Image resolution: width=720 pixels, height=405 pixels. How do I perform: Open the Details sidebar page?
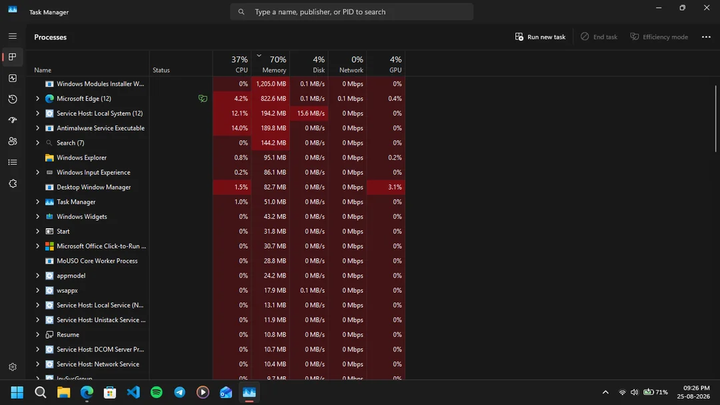point(12,162)
